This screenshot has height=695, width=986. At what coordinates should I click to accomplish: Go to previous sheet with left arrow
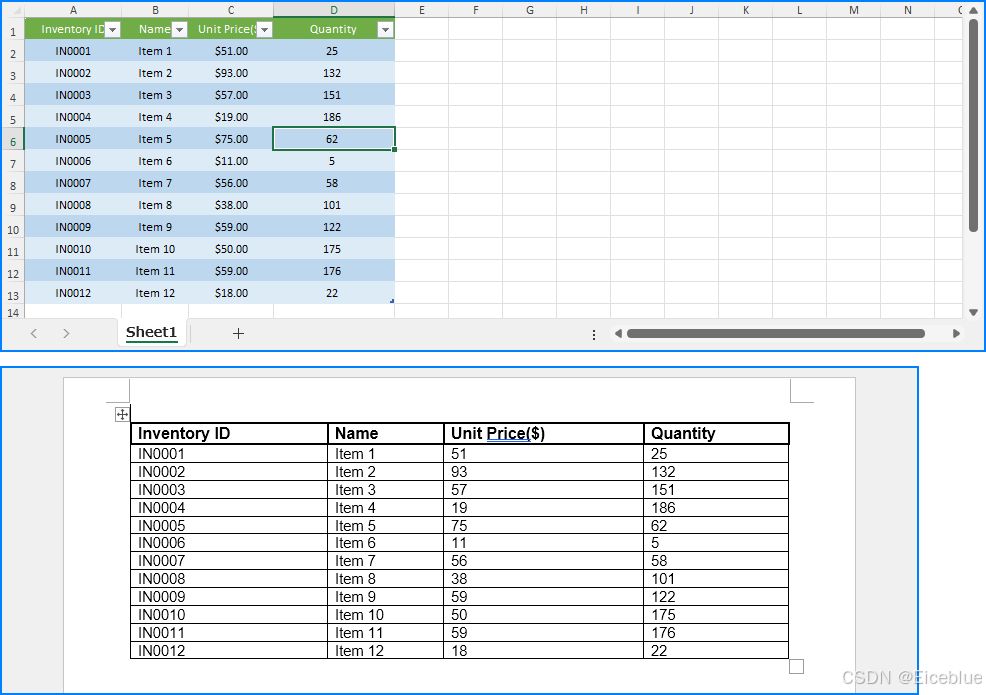[x=34, y=333]
